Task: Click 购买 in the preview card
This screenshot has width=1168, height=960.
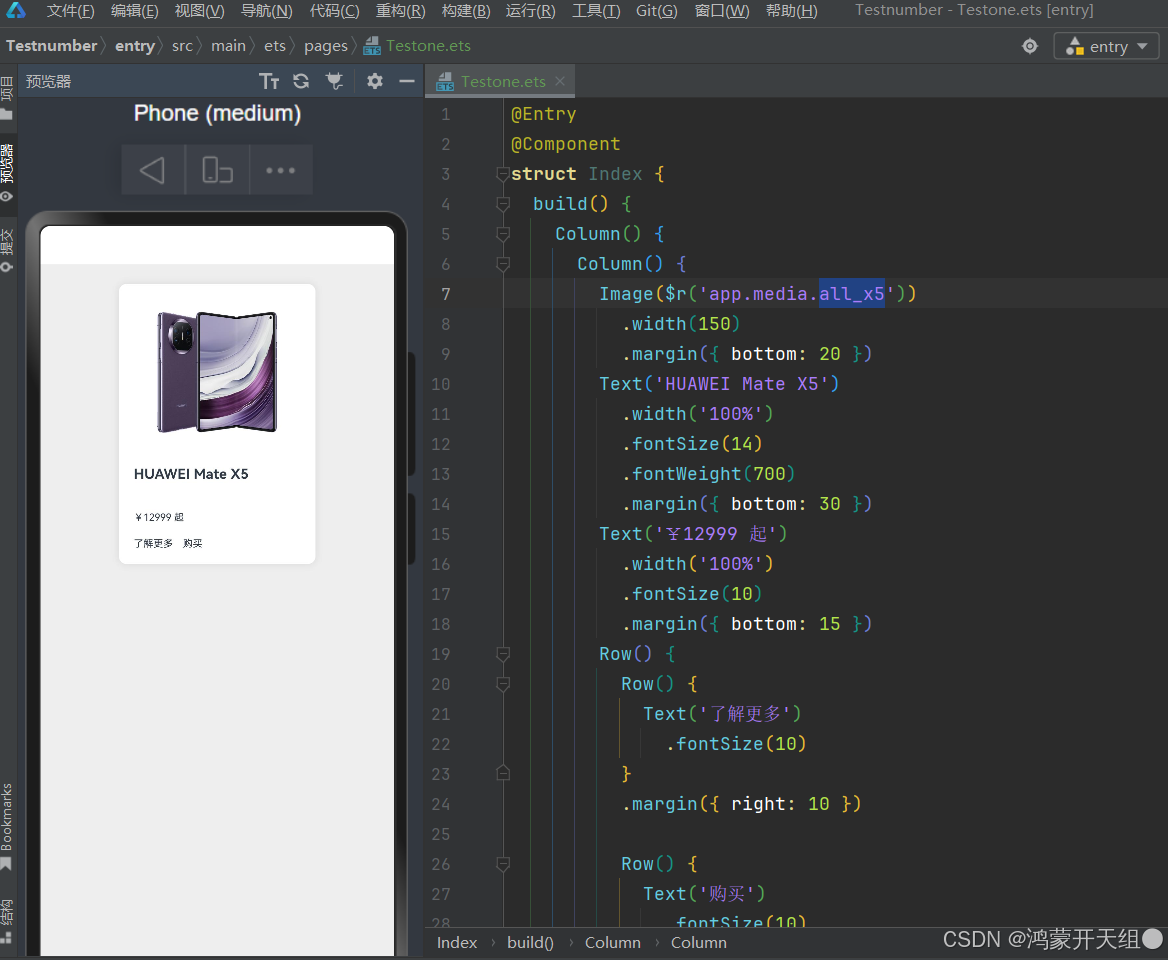Action: coord(193,544)
